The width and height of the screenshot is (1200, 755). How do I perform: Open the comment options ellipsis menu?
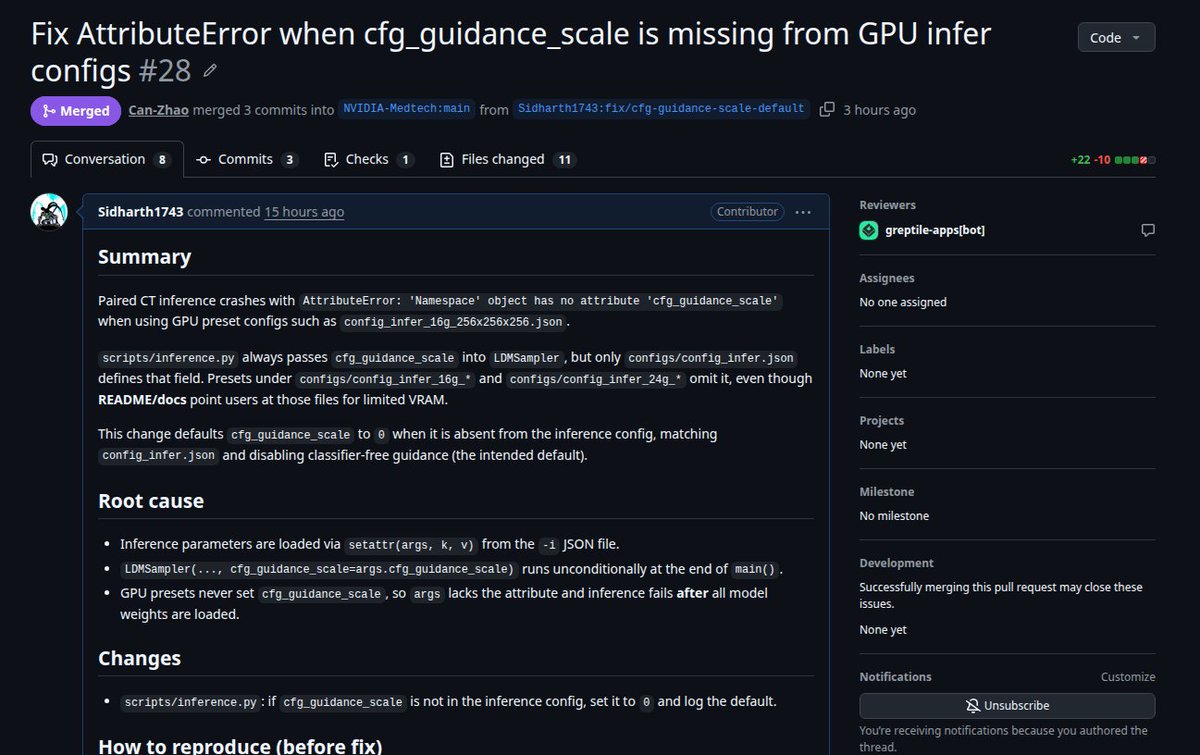[803, 212]
